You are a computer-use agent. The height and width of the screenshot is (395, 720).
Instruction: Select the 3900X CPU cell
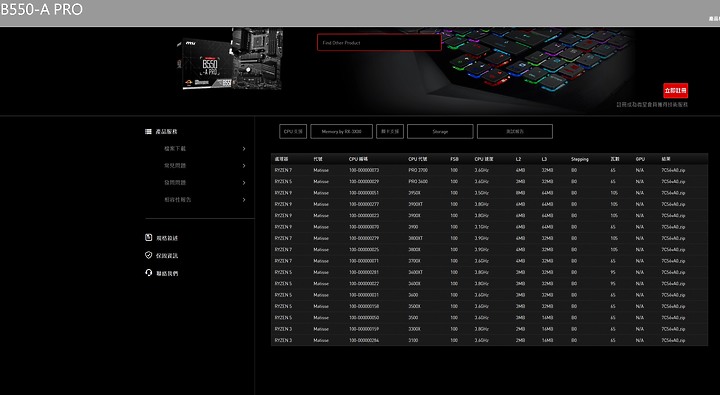(414, 215)
